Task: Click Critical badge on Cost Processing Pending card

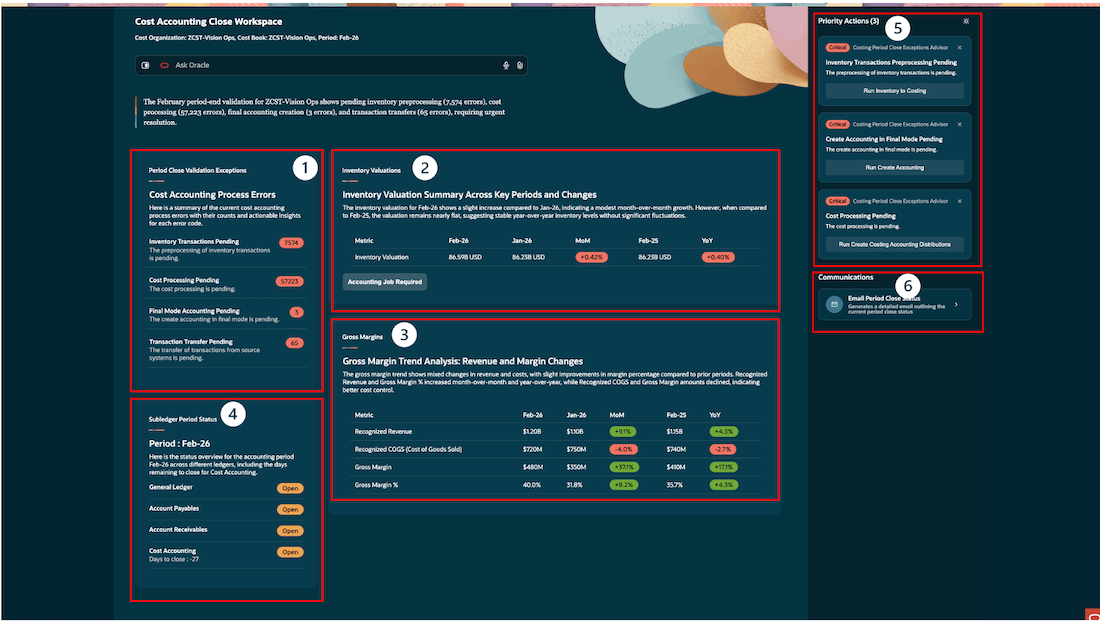Action: [838, 201]
